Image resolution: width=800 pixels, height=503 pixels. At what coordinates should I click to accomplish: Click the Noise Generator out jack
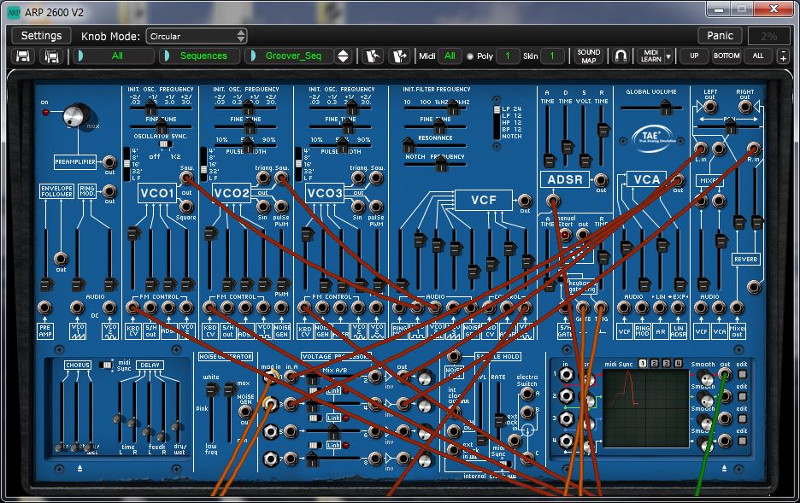(x=245, y=411)
